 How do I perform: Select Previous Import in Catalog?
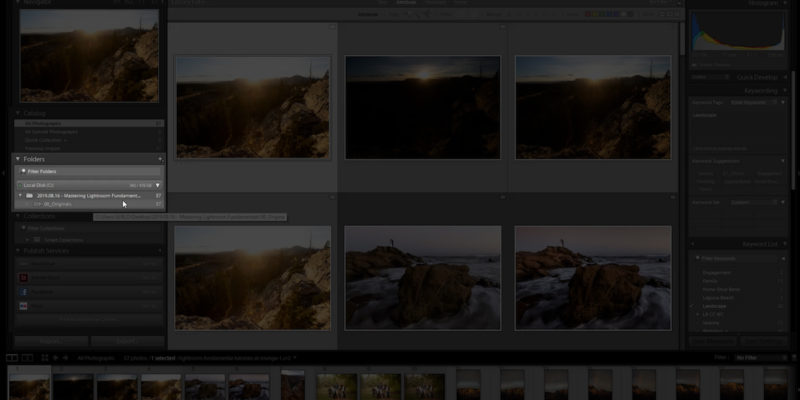pyautogui.click(x=89, y=148)
